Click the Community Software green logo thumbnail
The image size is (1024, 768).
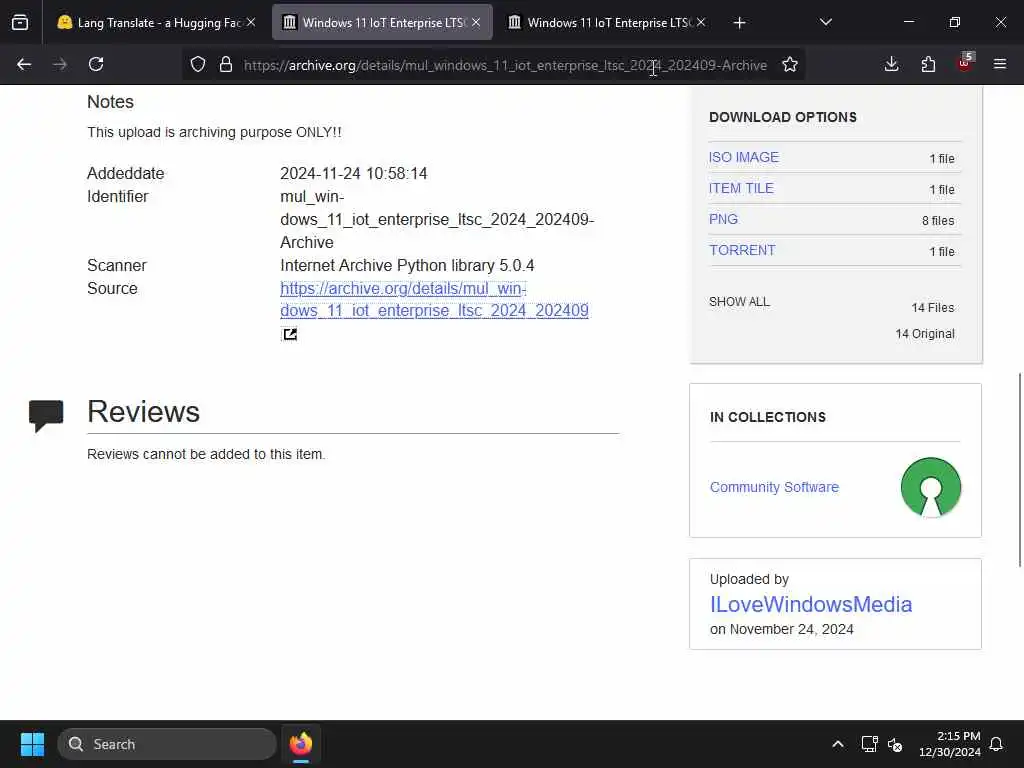(931, 487)
